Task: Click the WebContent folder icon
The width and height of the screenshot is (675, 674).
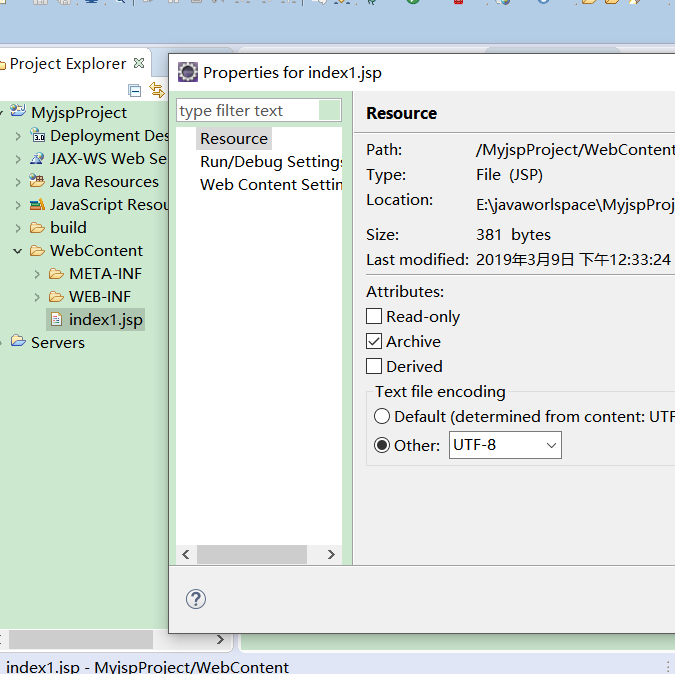Action: coord(37,250)
